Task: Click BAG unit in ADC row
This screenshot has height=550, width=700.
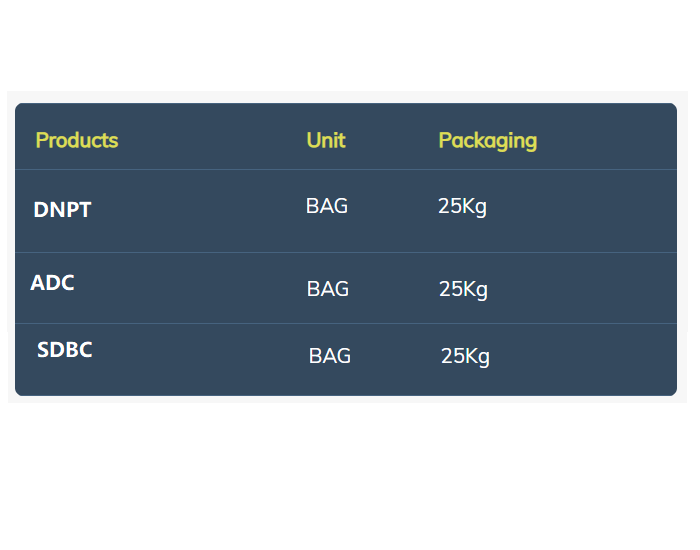Action: coord(328,289)
